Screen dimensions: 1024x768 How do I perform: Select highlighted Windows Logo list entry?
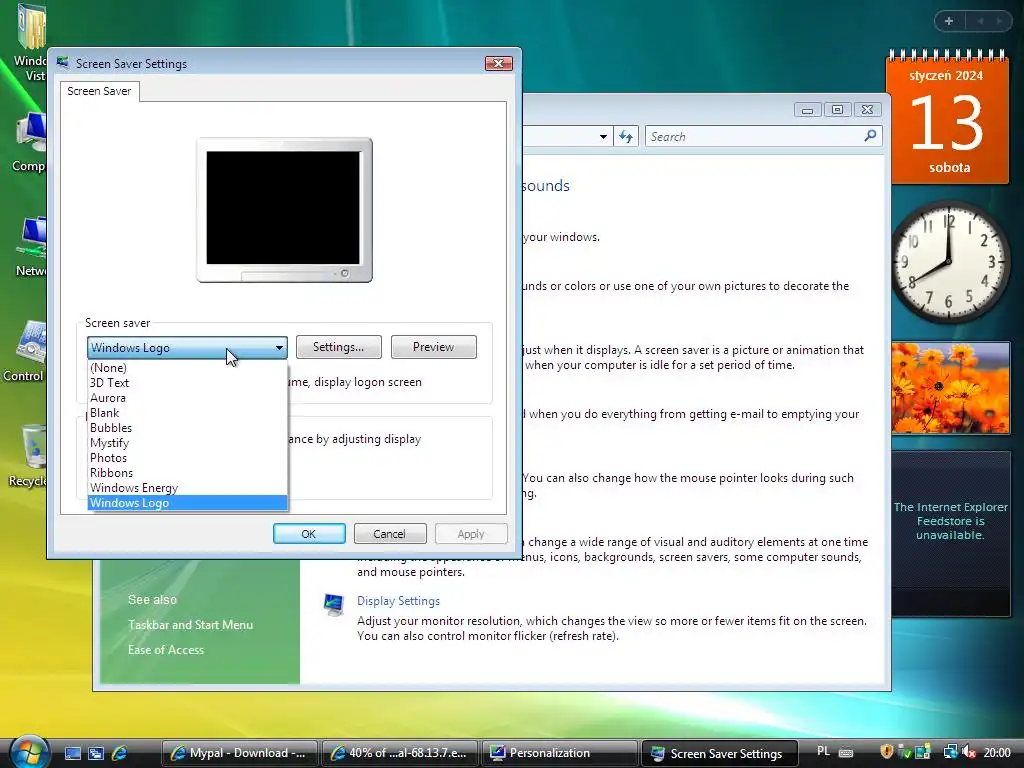click(187, 503)
